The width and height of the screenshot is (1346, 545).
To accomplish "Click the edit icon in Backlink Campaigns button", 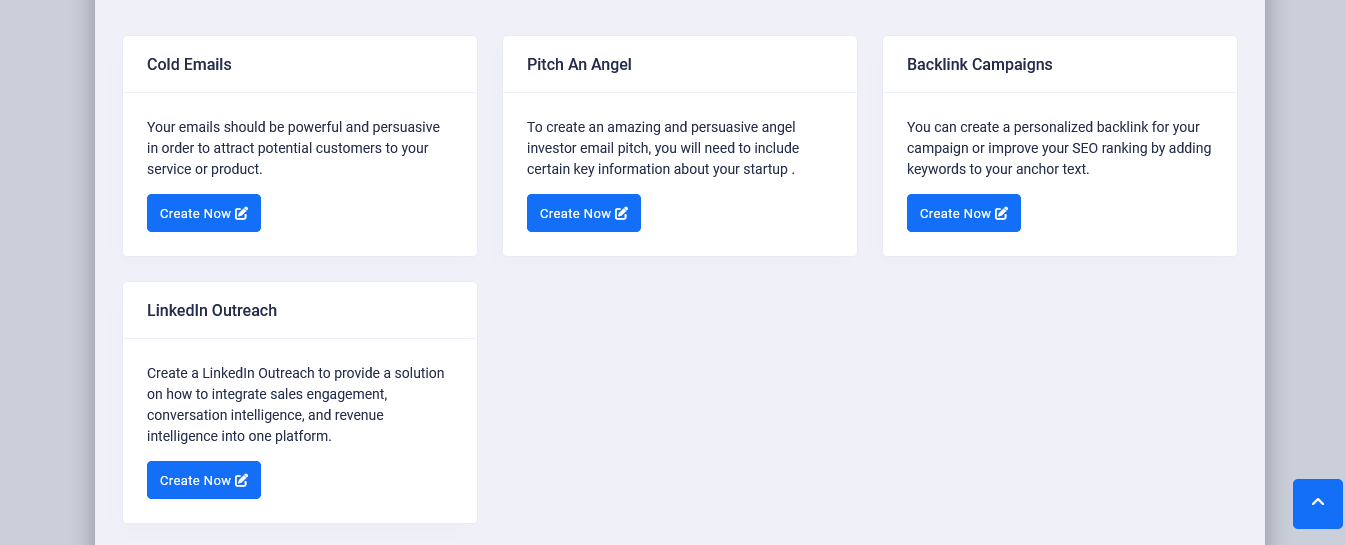I will pos(1001,213).
